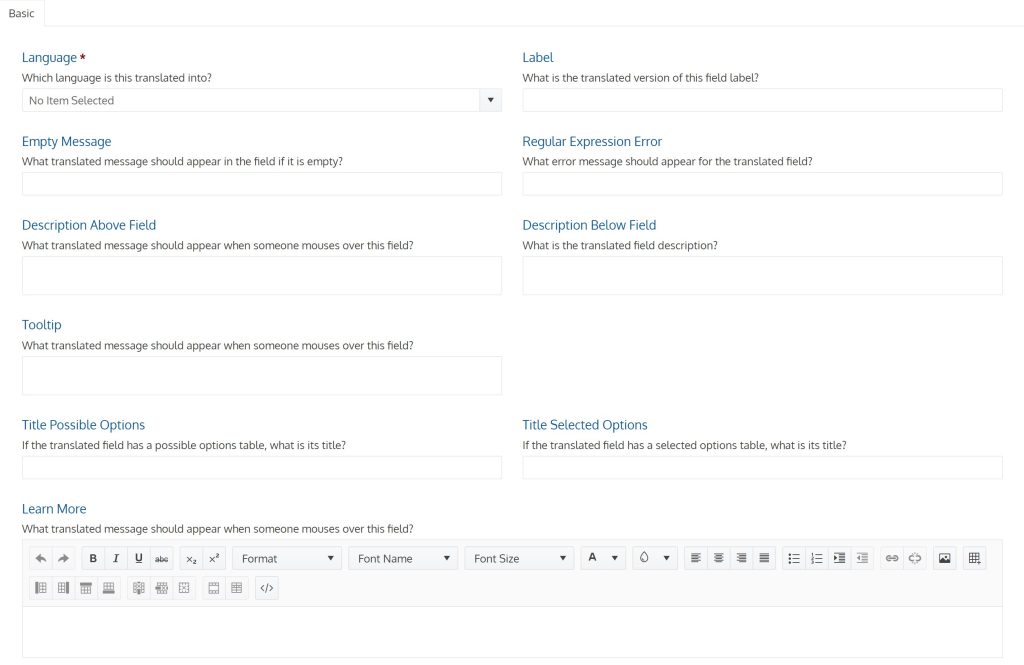
Task: Apply Subscript formatting
Action: click(191, 559)
